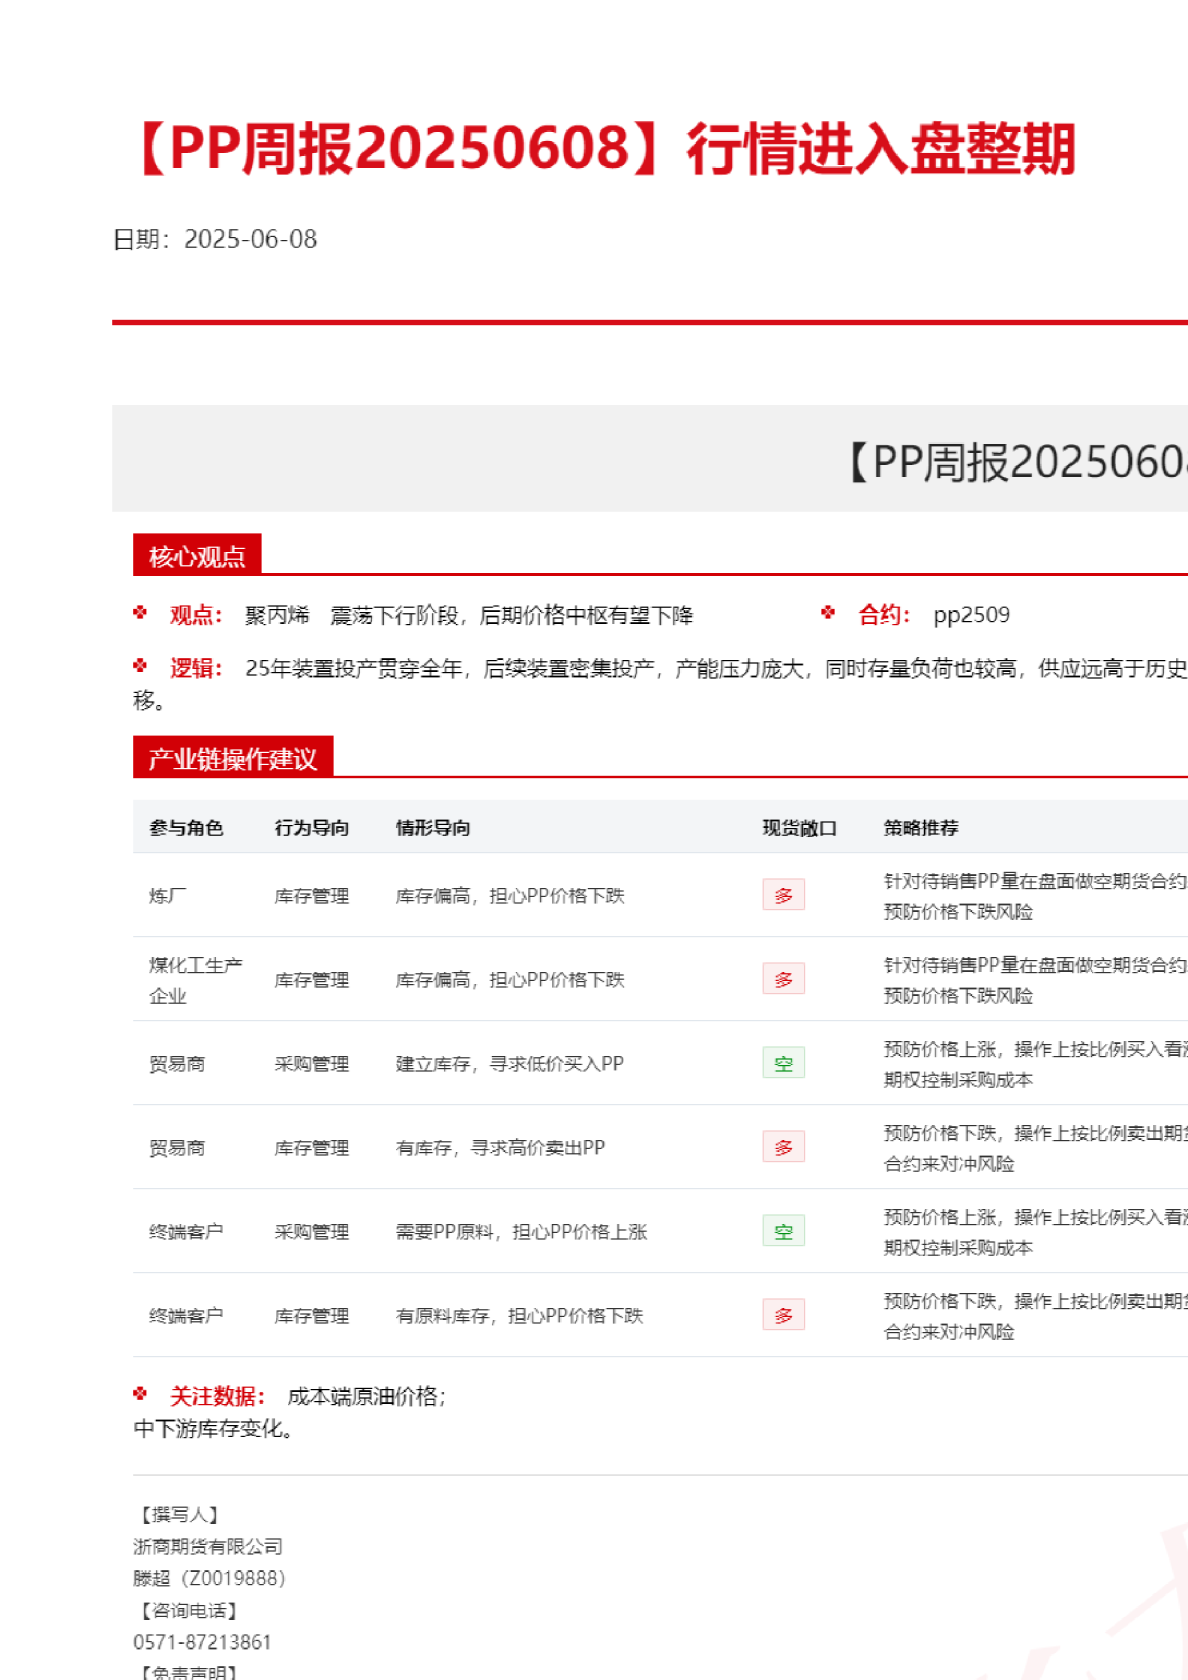Click the 多 badge in 煤化工生产企业 row
This screenshot has height=1680, width=1188.
tap(783, 979)
